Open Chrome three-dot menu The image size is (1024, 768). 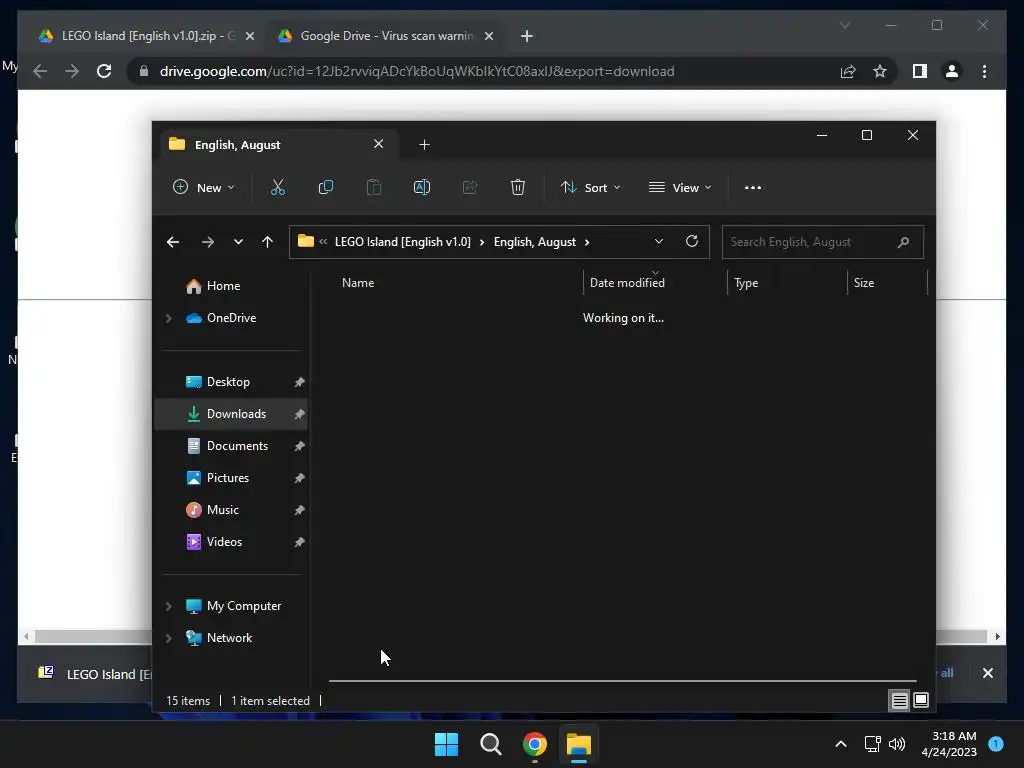pyautogui.click(x=984, y=71)
